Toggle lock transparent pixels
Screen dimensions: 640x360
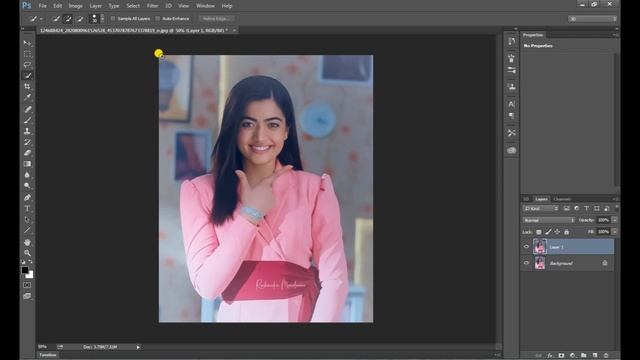click(539, 232)
